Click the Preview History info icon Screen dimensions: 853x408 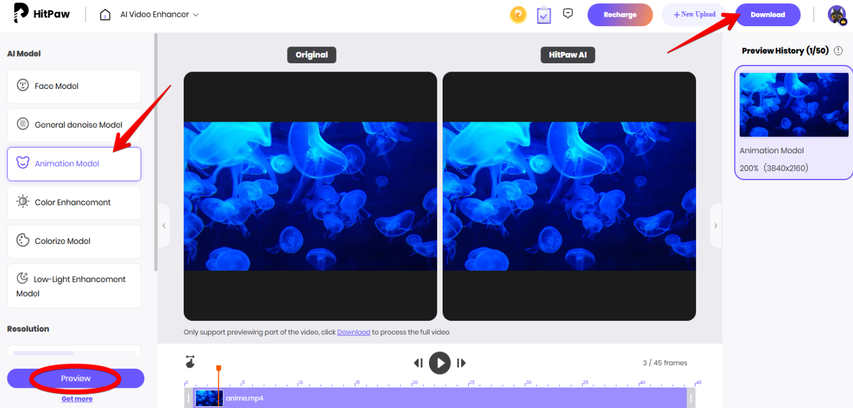[838, 51]
